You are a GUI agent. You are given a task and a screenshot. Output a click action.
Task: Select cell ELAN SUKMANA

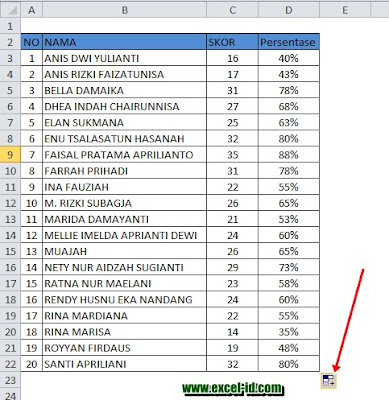click(x=124, y=123)
